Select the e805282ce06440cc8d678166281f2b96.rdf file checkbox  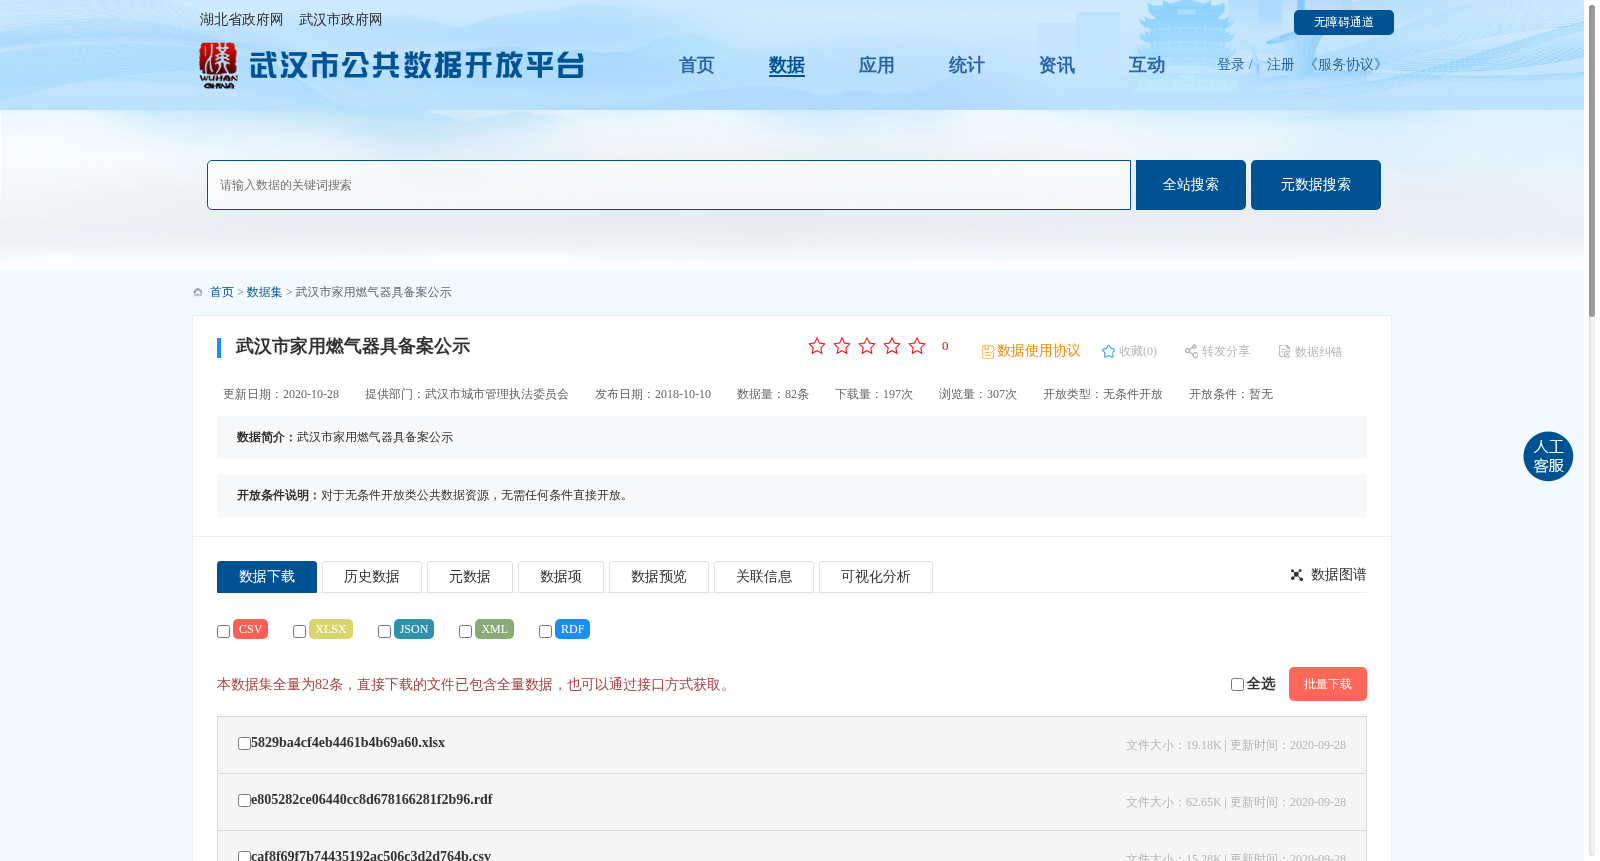(x=244, y=801)
